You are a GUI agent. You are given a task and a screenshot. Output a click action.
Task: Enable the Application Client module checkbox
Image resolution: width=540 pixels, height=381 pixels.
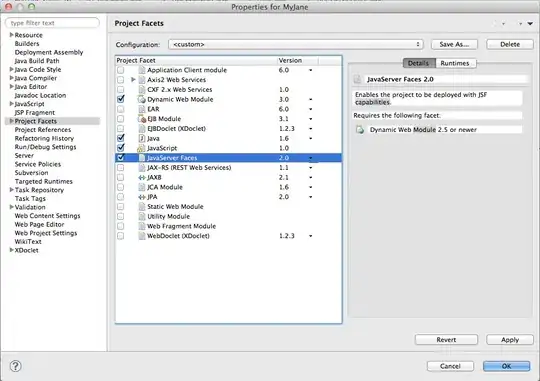pos(120,70)
